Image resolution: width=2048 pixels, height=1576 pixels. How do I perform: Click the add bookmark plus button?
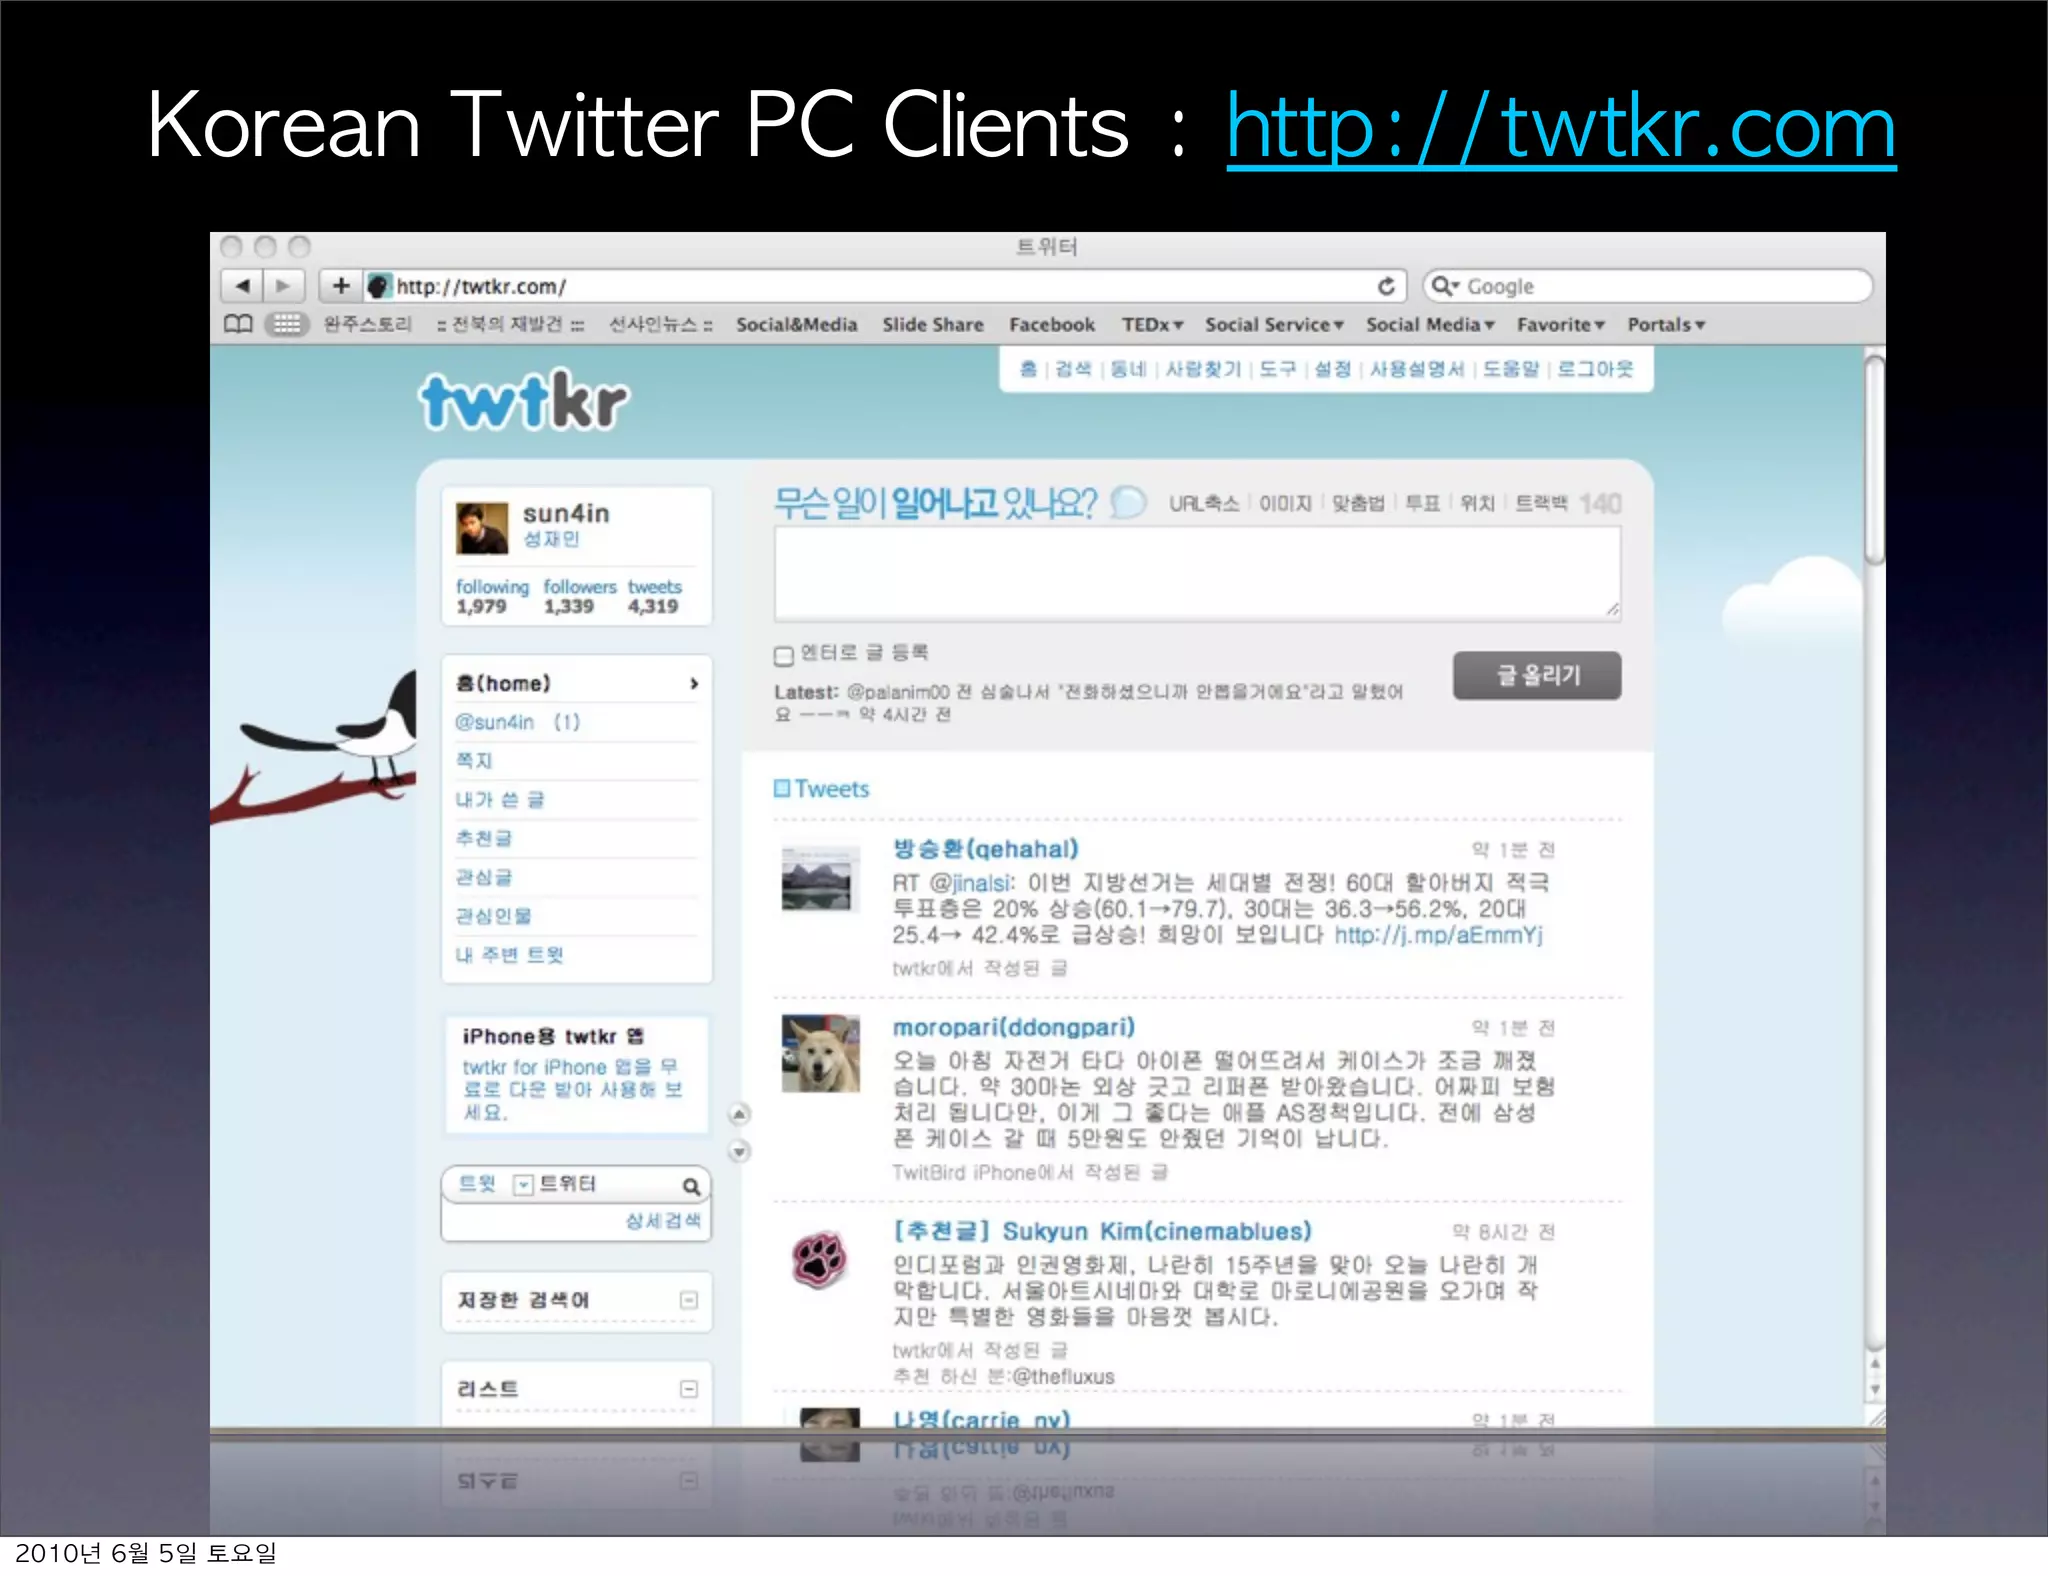coord(341,286)
